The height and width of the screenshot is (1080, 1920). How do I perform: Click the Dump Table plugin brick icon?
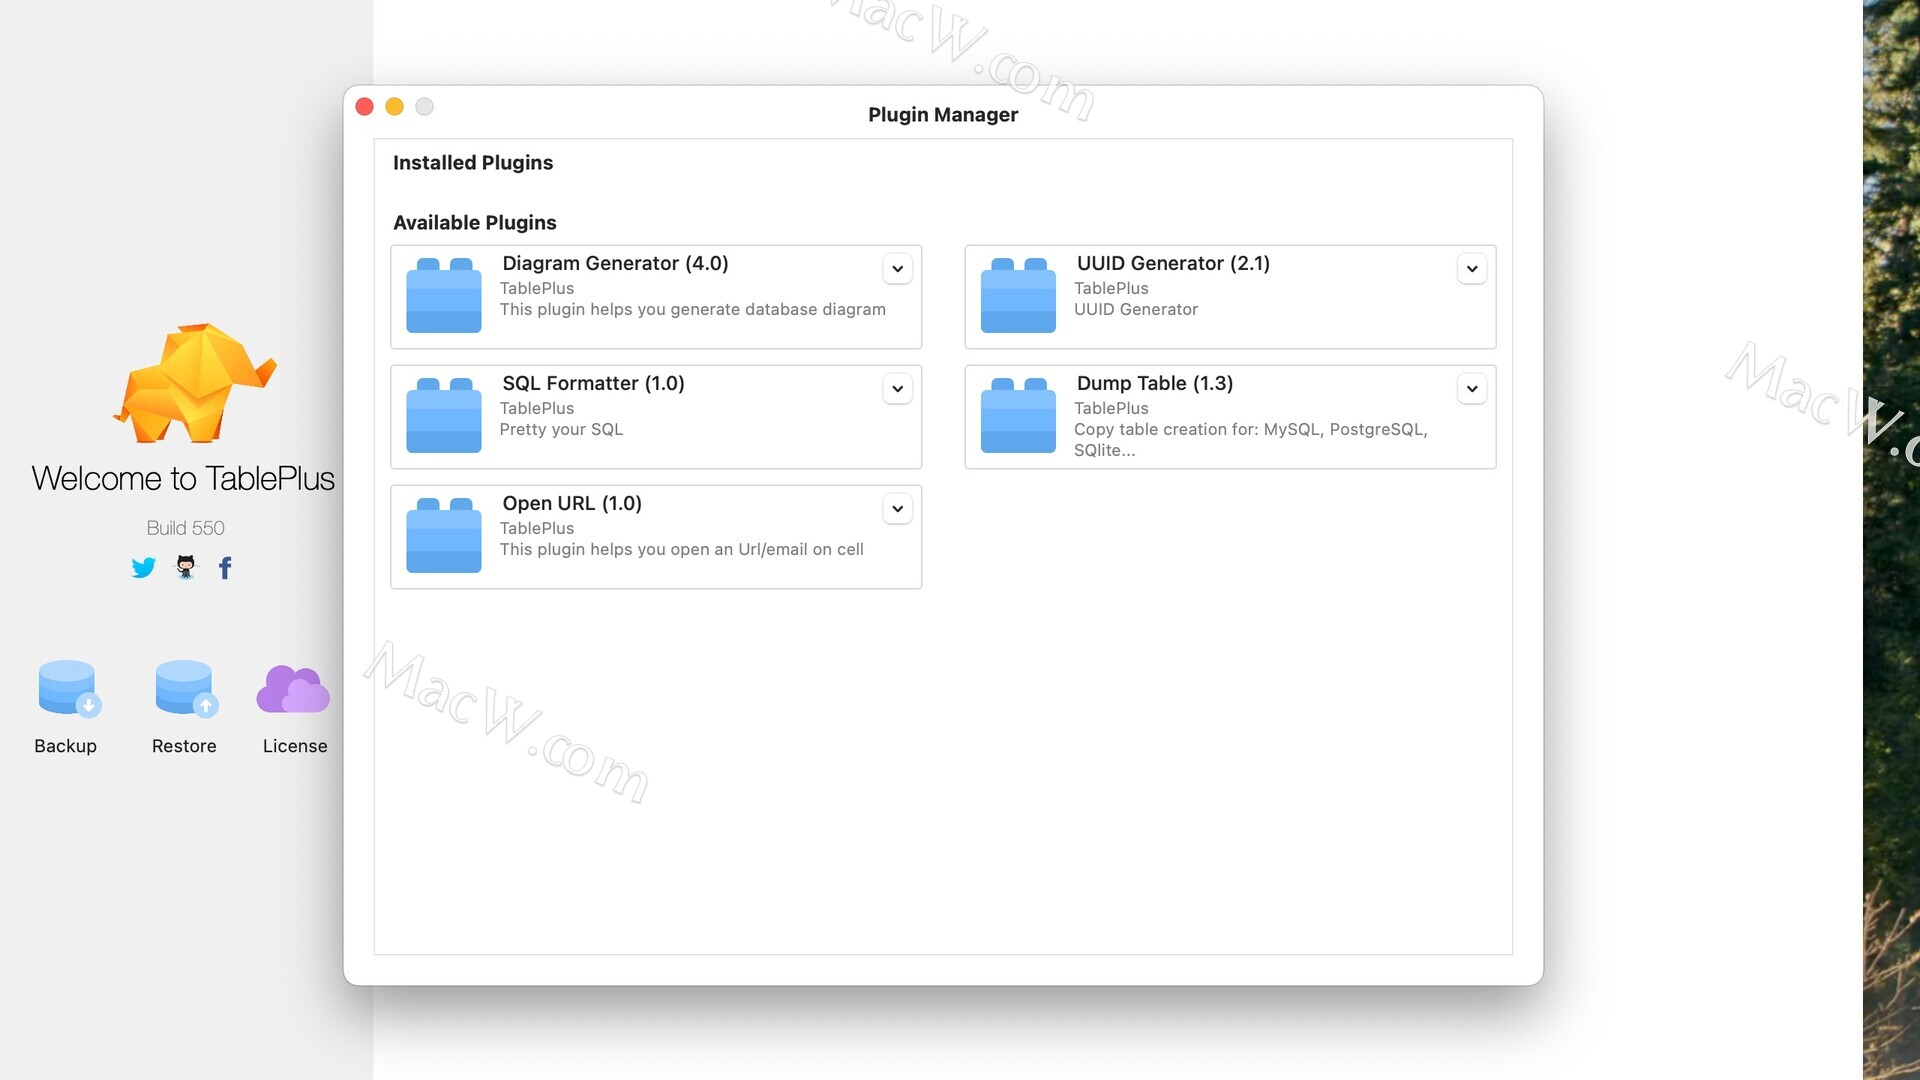[x=1018, y=415]
